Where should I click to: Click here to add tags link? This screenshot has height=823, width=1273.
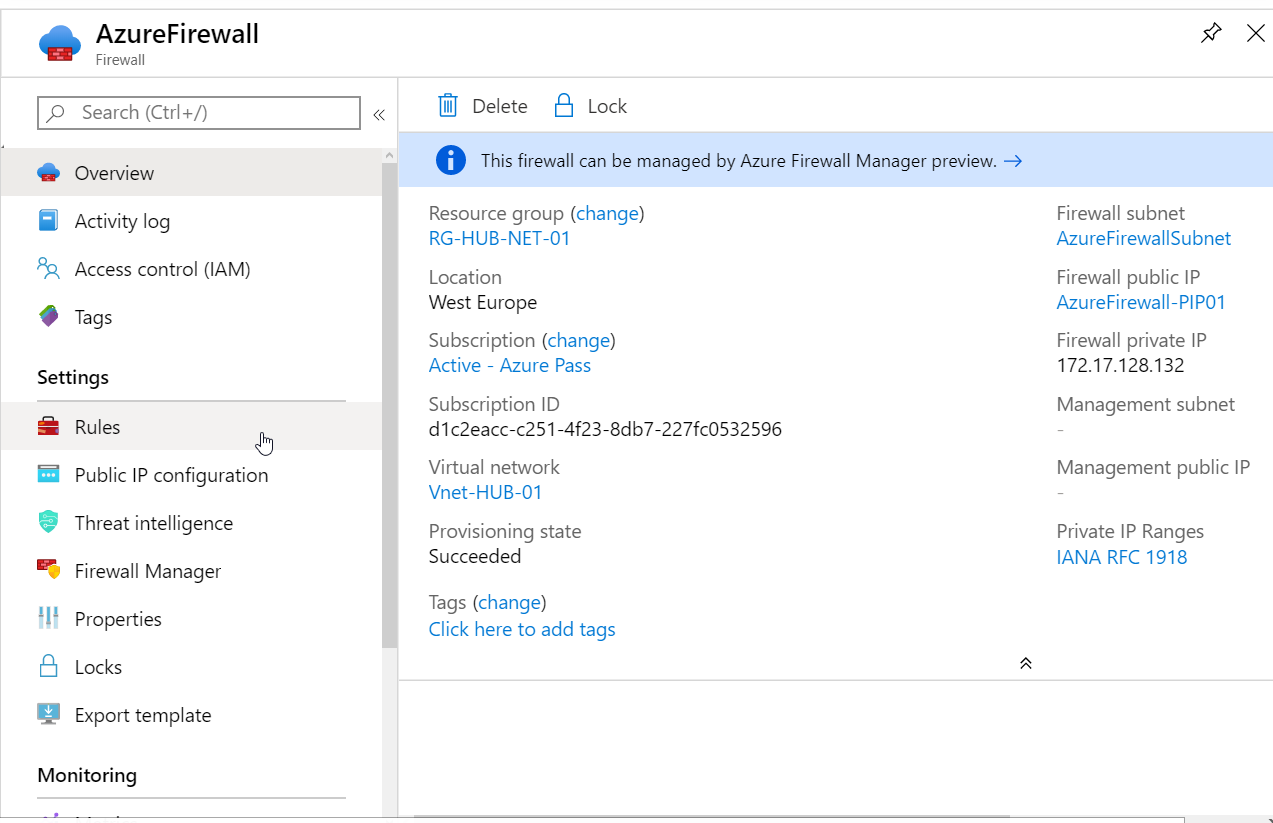pyautogui.click(x=522, y=629)
